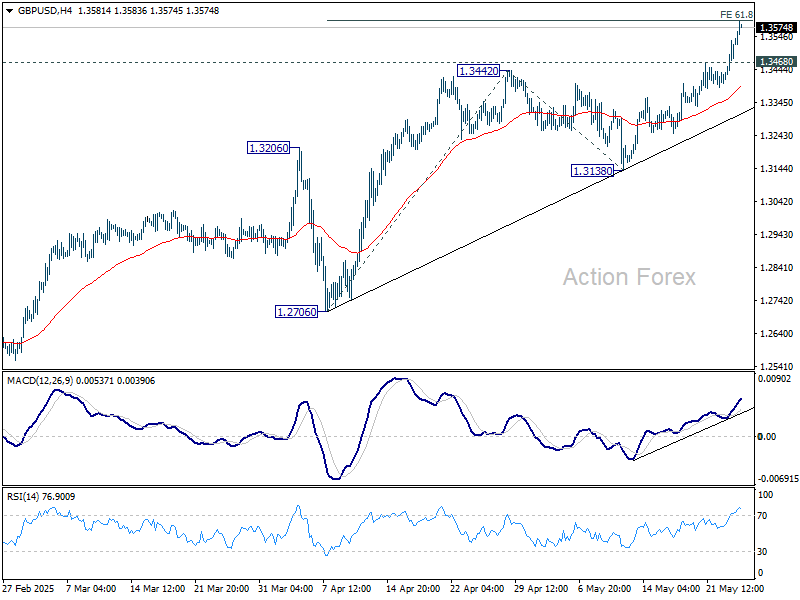Click the 1.31440 price axis value
The image size is (800, 600).
coord(777,169)
